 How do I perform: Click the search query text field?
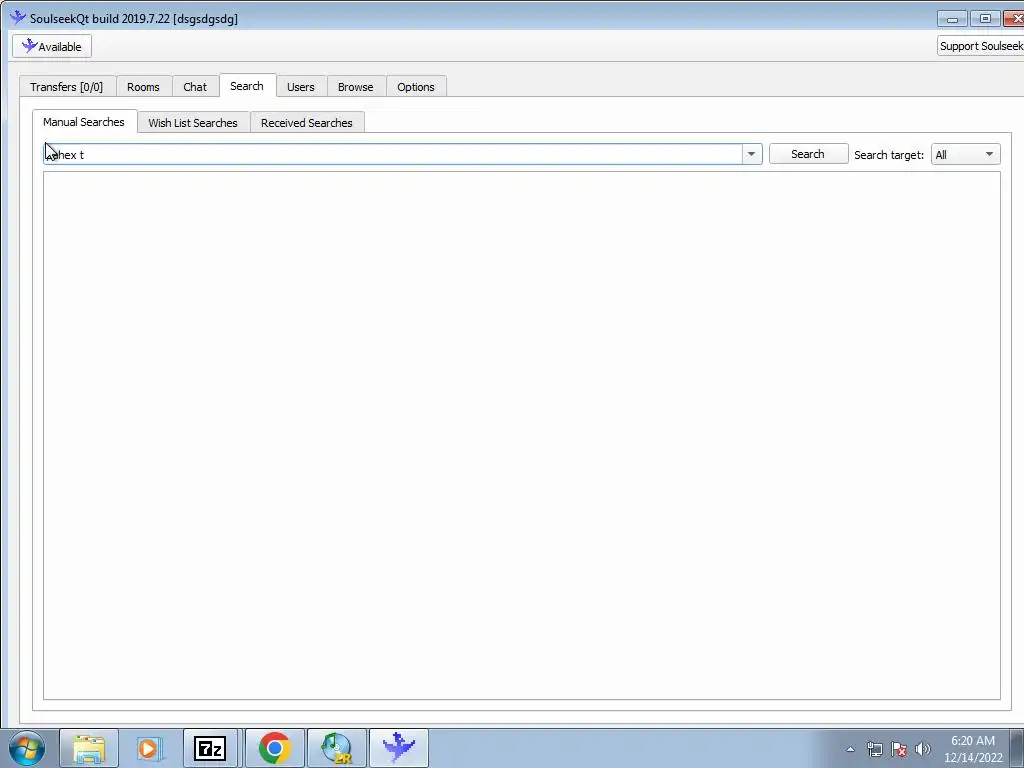pyautogui.click(x=392, y=155)
